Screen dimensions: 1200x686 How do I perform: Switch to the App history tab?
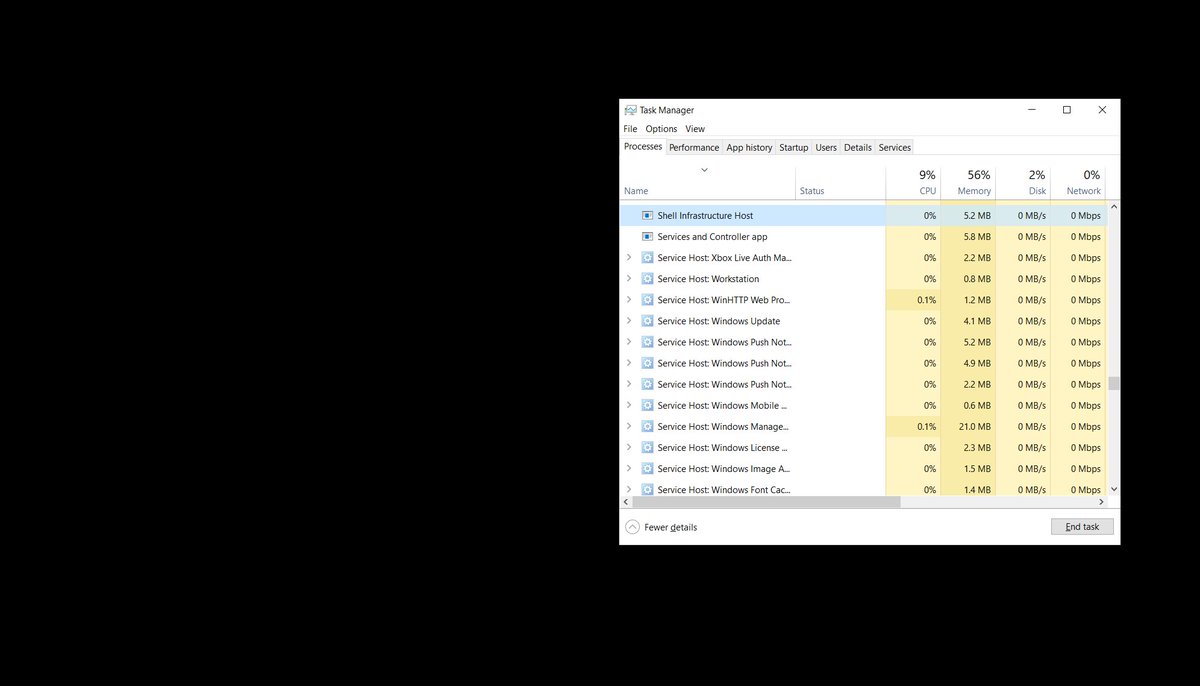coord(749,148)
